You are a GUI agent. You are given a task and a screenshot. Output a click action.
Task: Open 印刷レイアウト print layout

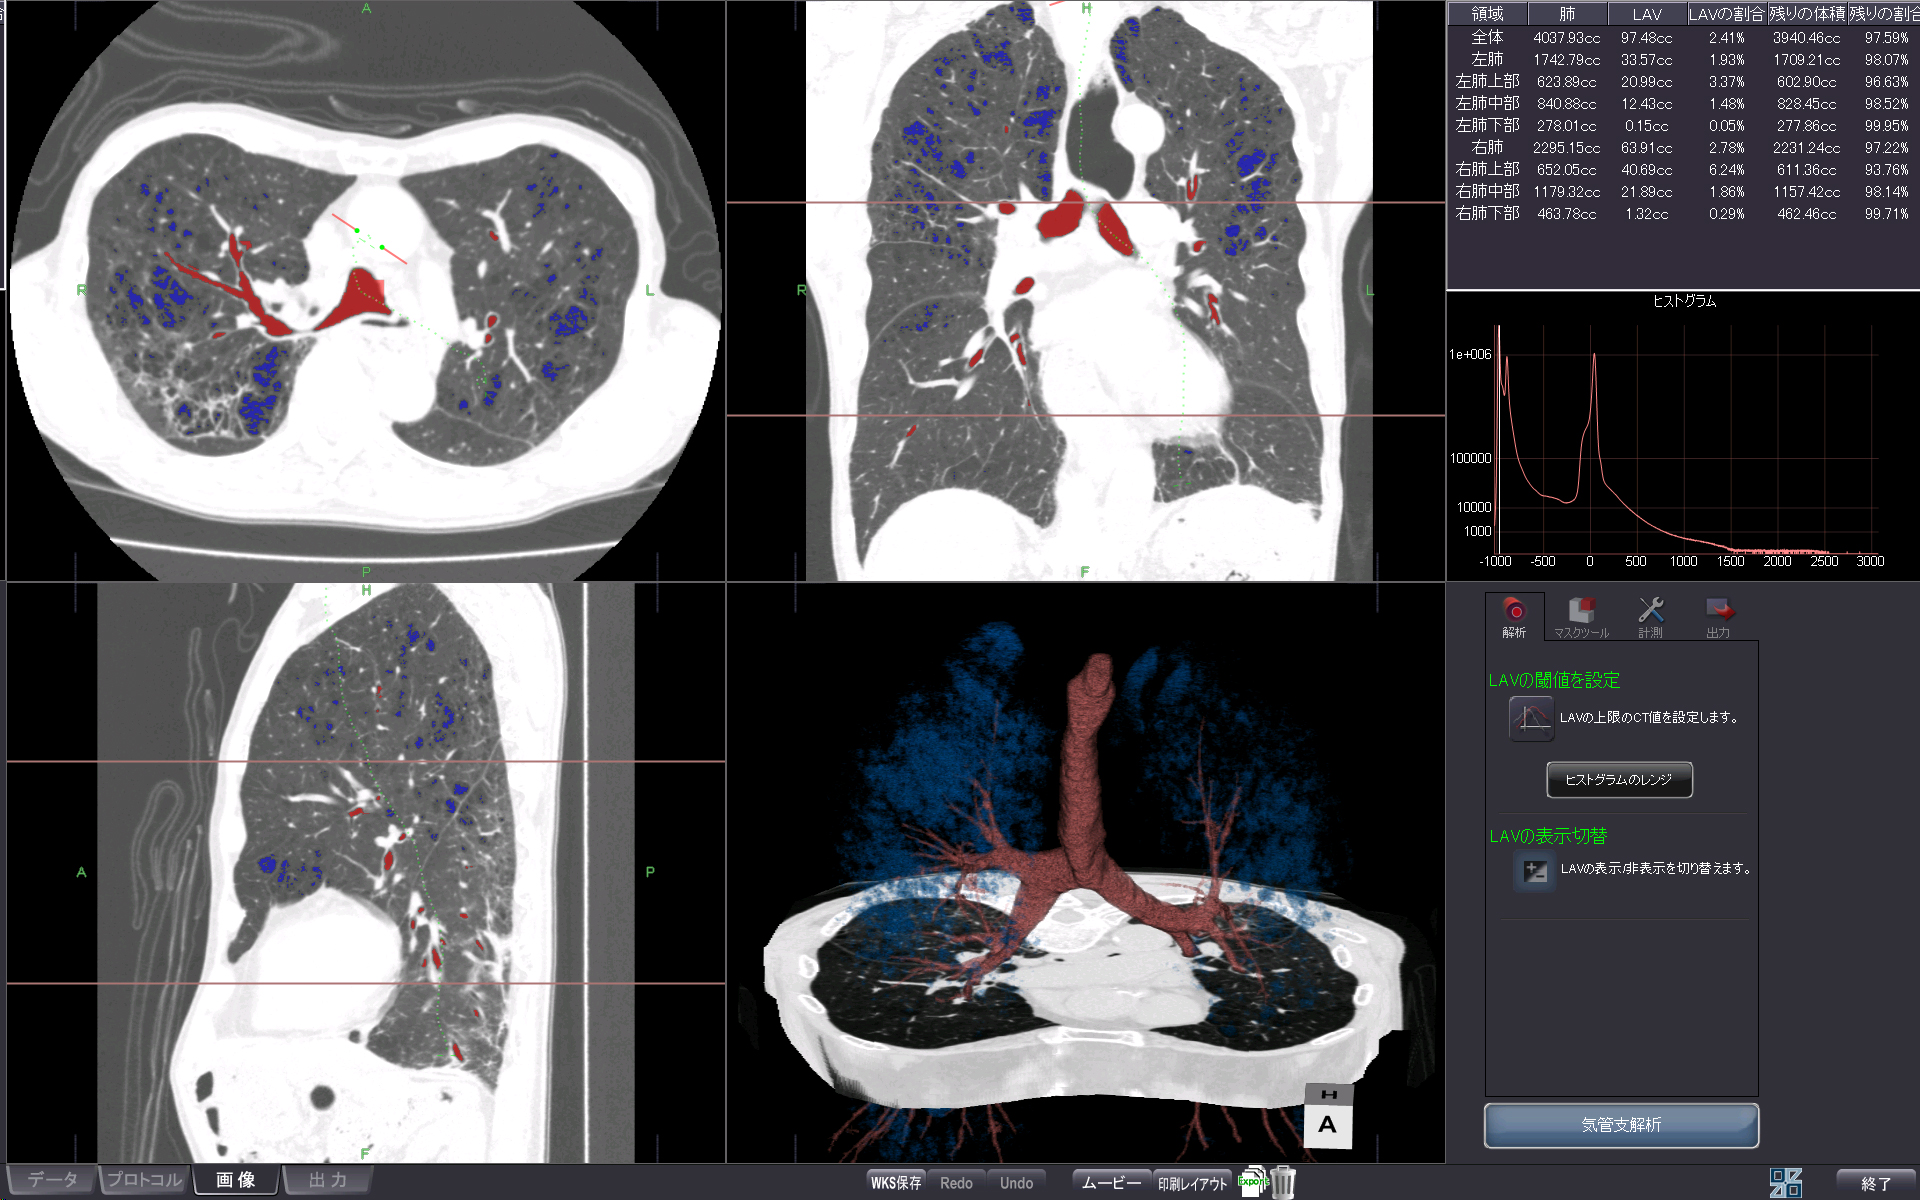coord(1192,1183)
